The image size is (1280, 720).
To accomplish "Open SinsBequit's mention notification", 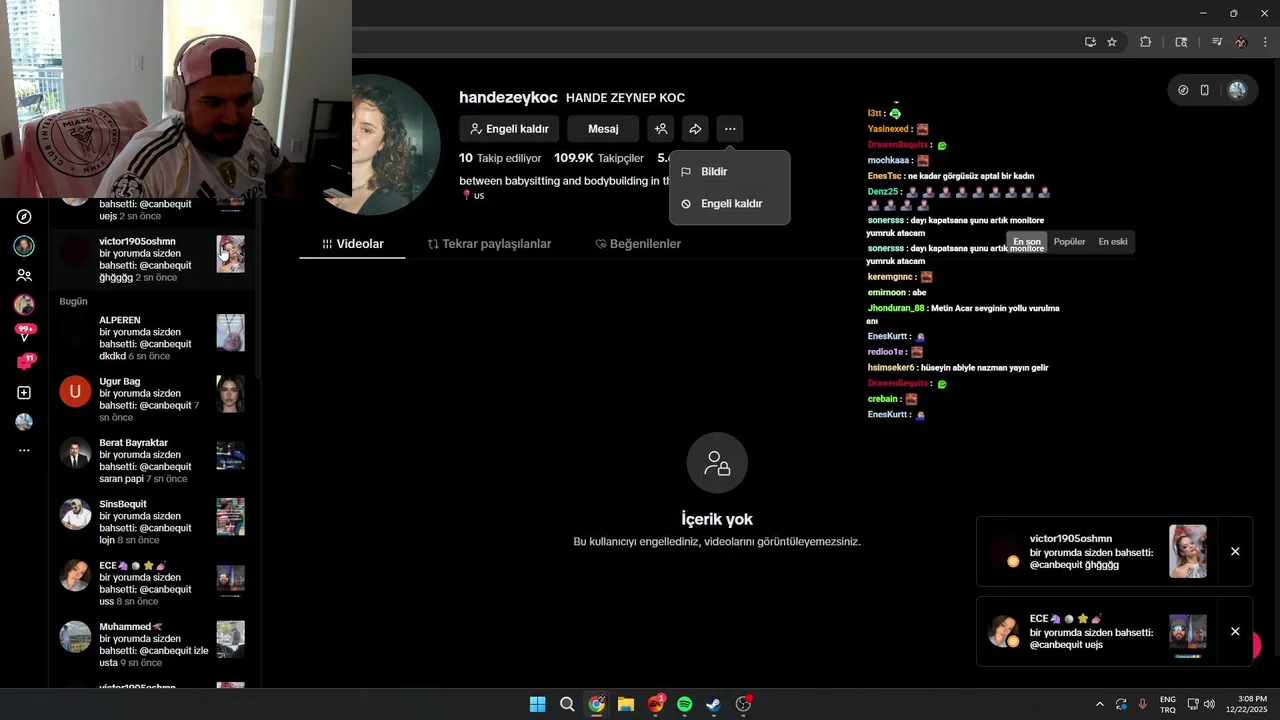I will [x=152, y=522].
